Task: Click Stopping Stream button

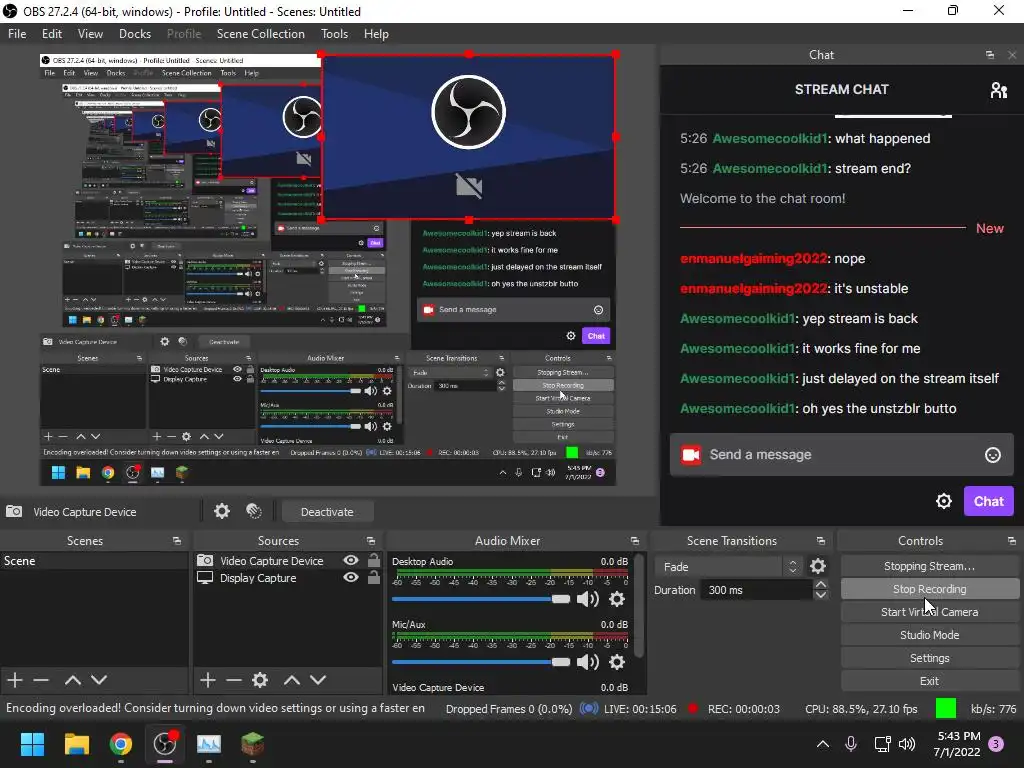Action: pos(929,566)
